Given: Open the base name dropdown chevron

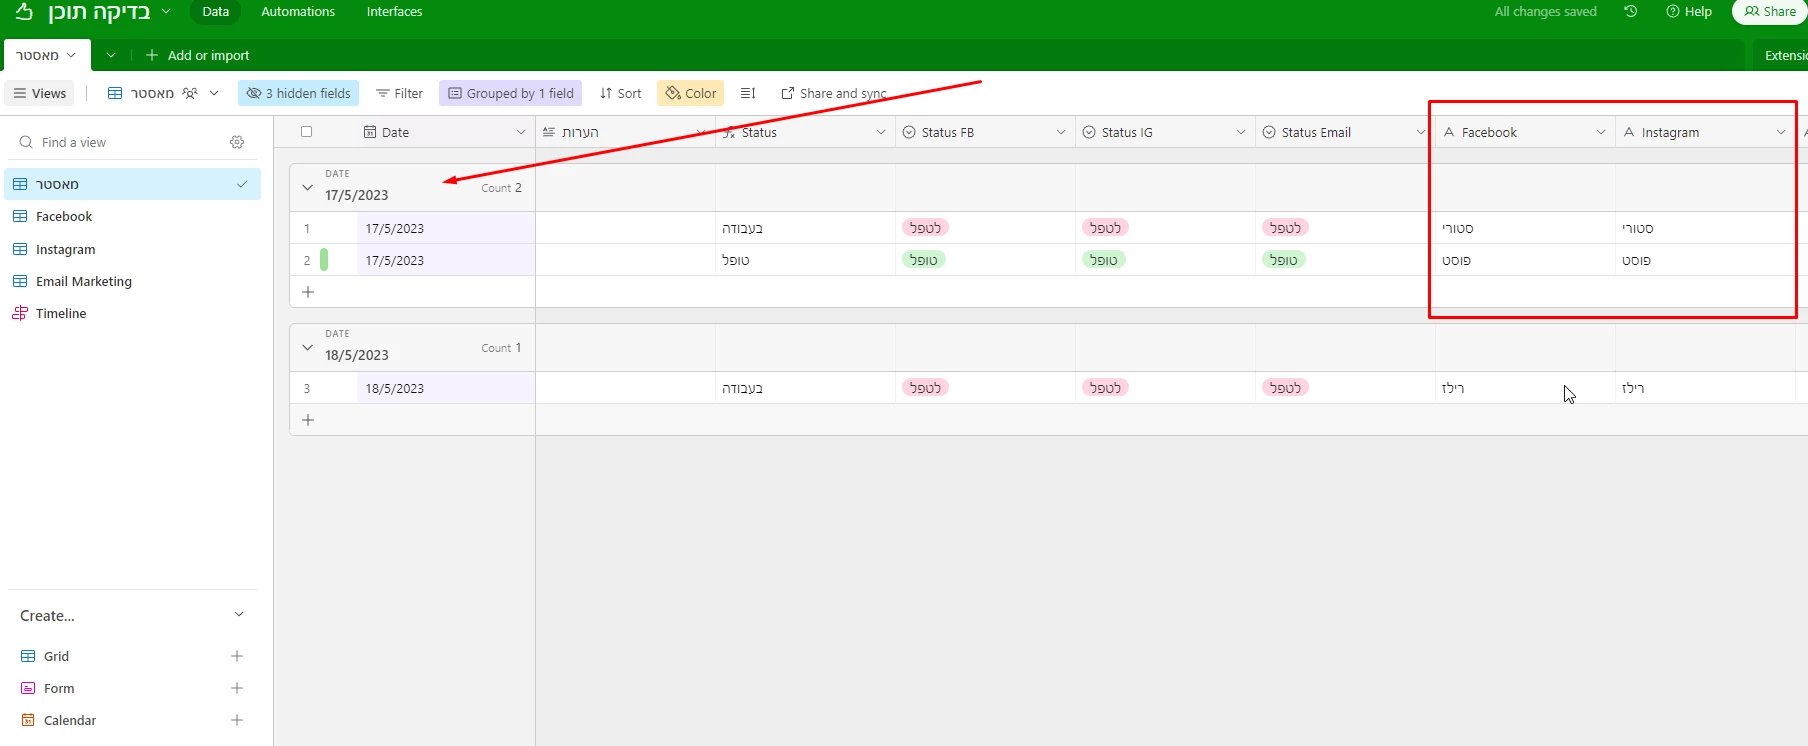Looking at the screenshot, I should [166, 12].
